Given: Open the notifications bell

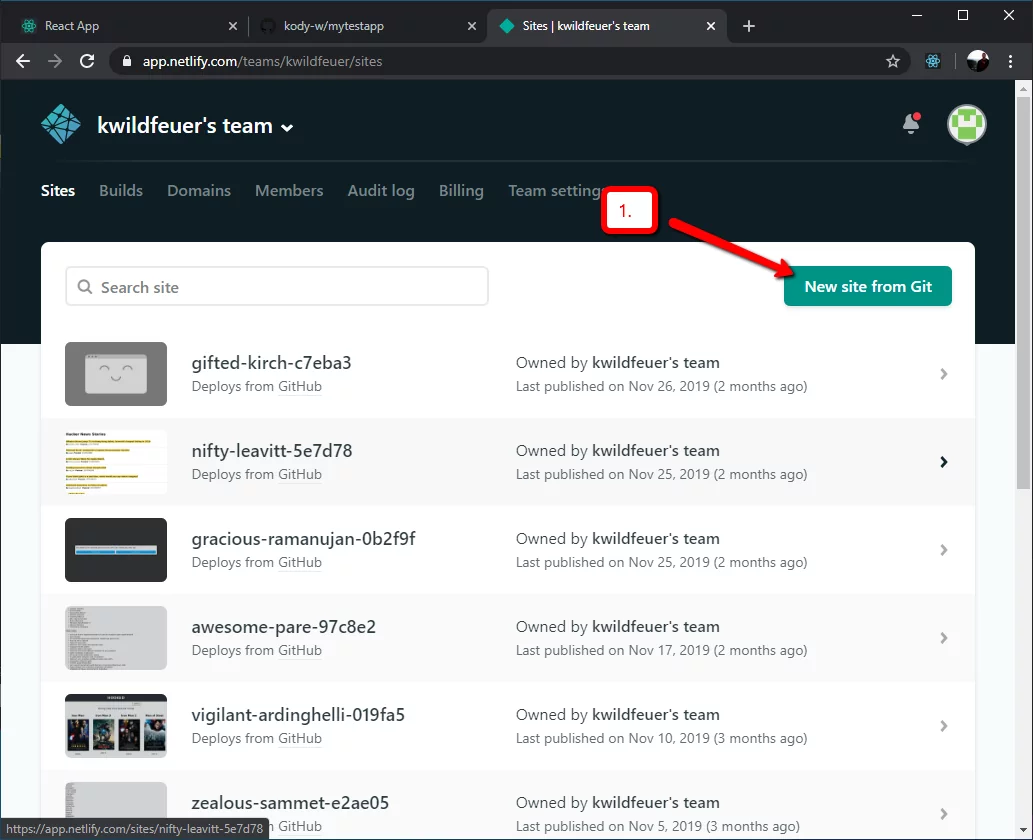Looking at the screenshot, I should click(911, 123).
